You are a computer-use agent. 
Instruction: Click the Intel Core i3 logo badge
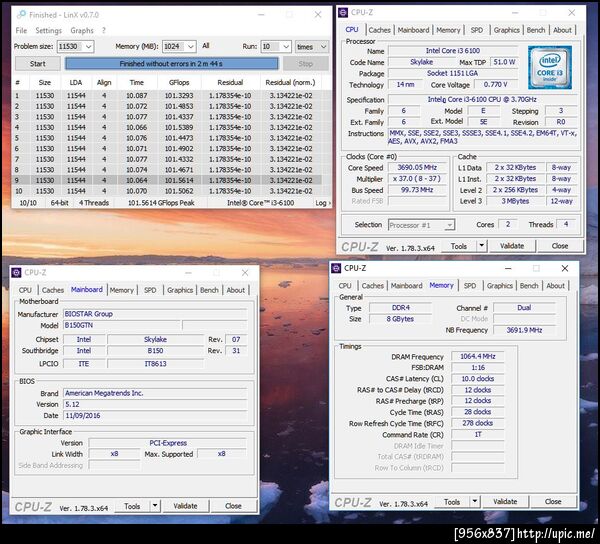[549, 67]
